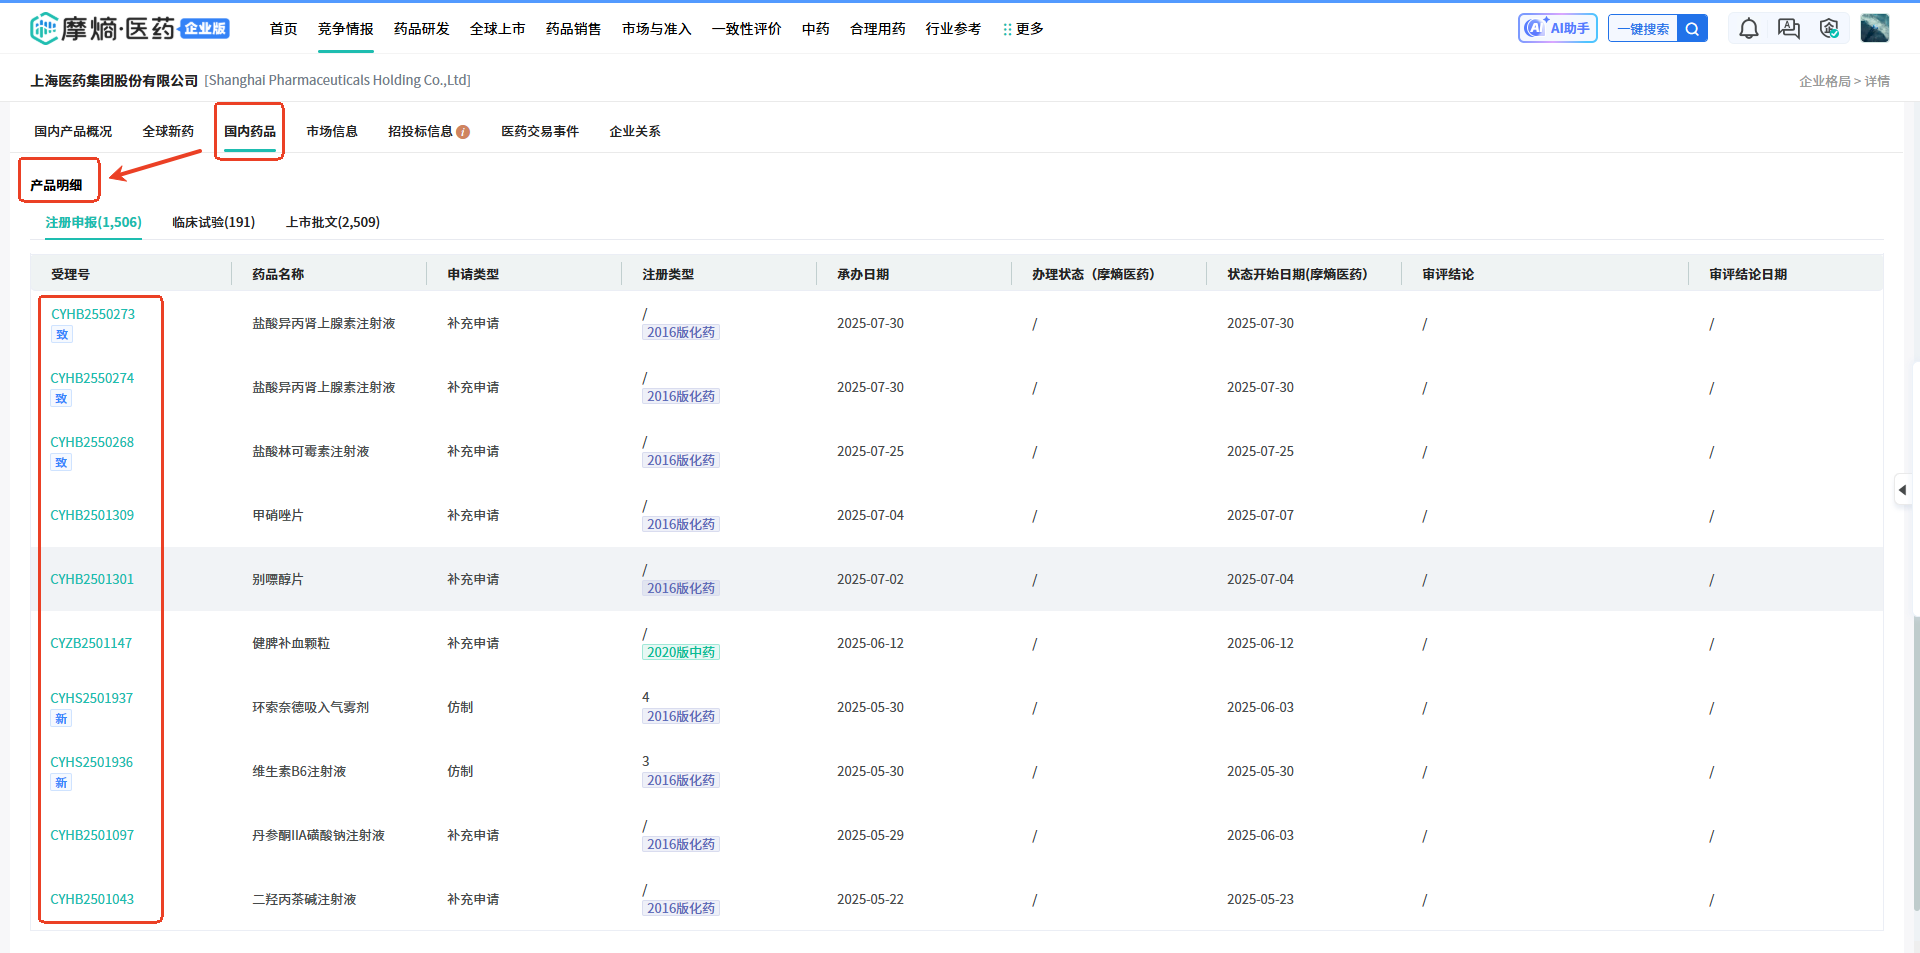Open 竞争情报 navigation item

(x=346, y=29)
